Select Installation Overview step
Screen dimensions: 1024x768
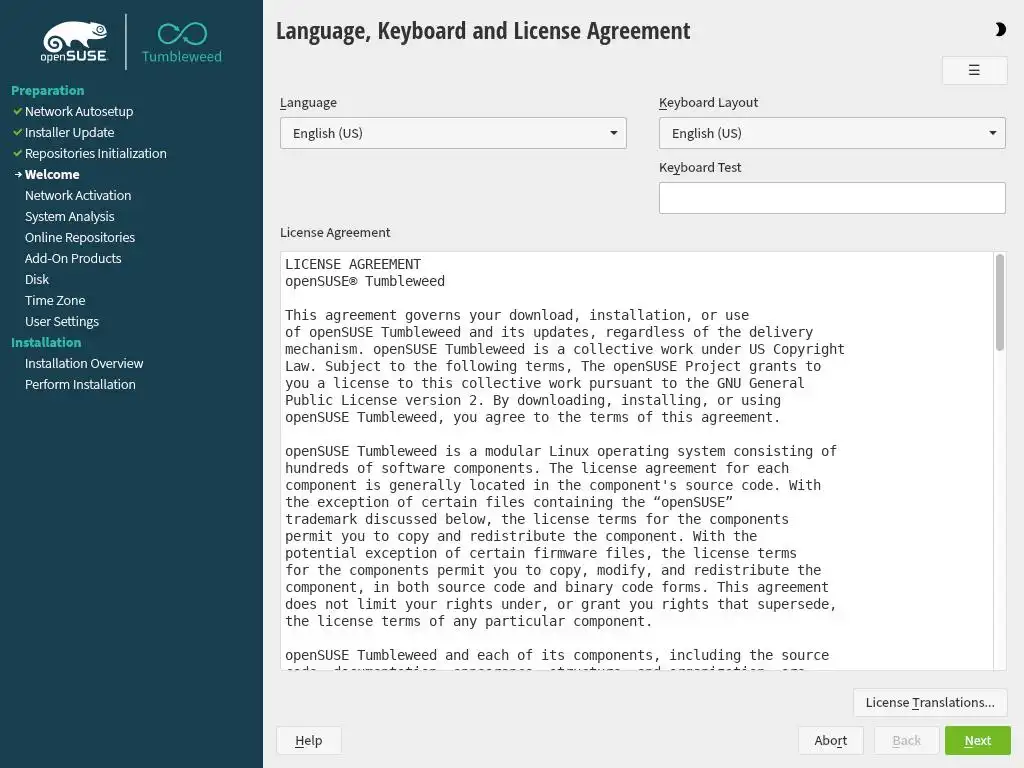tap(84, 363)
